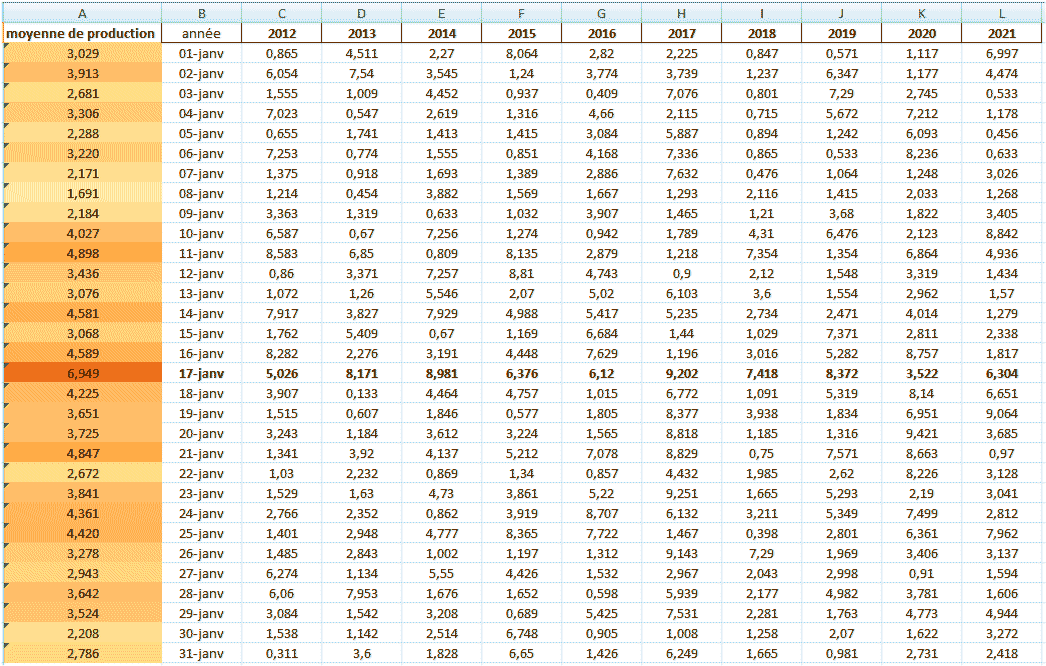1046x666 pixels.
Task: Select column A header
Action: (82, 13)
